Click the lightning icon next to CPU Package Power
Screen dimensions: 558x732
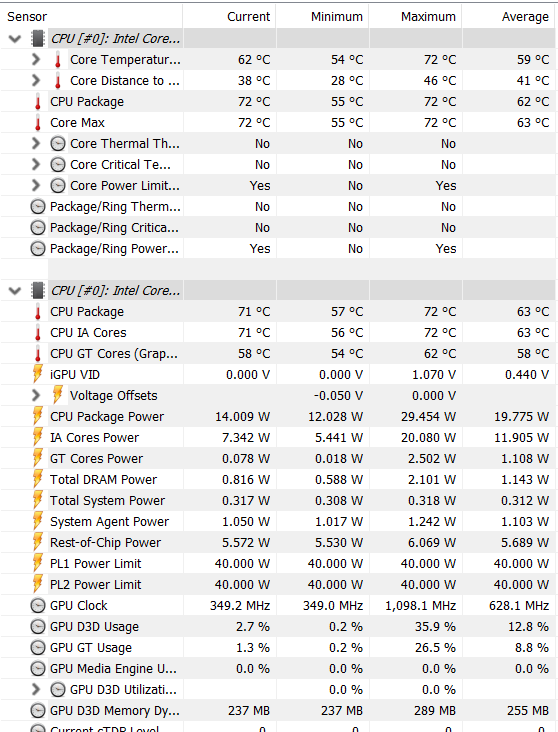click(x=38, y=416)
